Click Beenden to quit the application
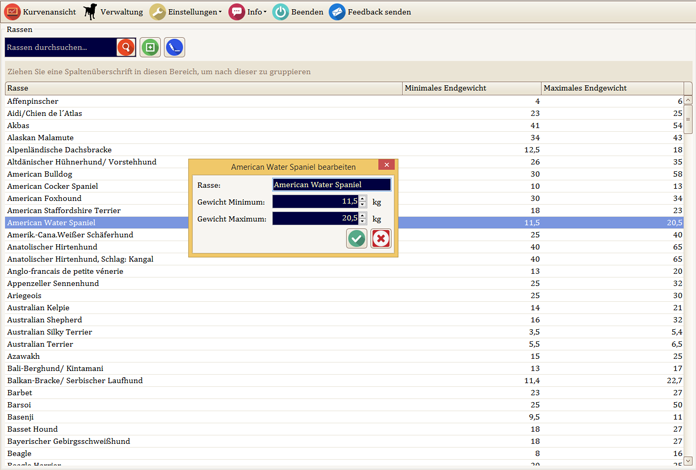Screen dimensions: 696x470 (298, 12)
